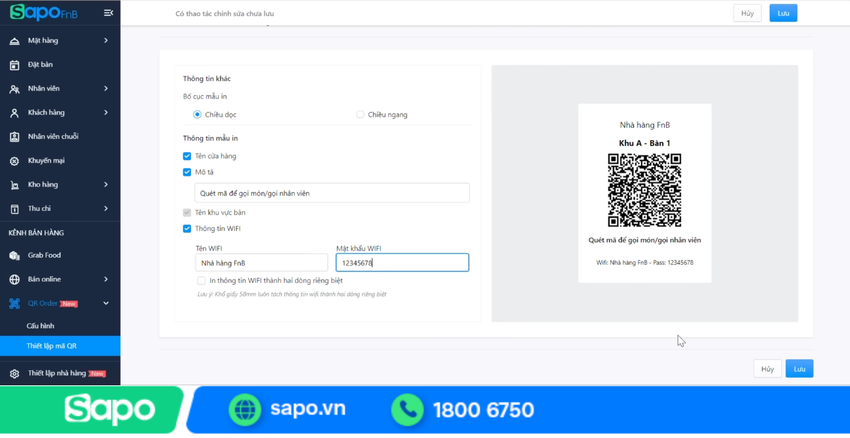
Task: Enable printing WIFI info on two lines
Action: 201,281
